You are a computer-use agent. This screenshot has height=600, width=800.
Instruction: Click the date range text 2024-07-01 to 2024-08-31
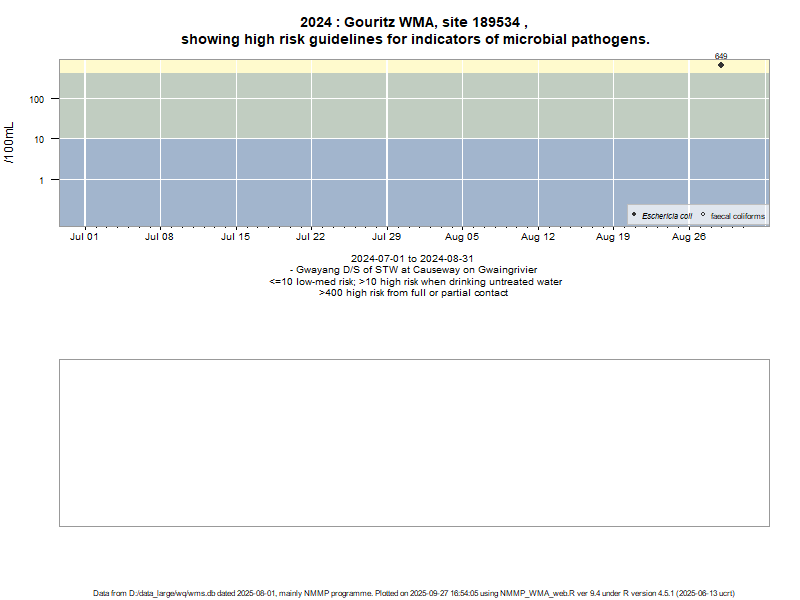tap(412, 259)
